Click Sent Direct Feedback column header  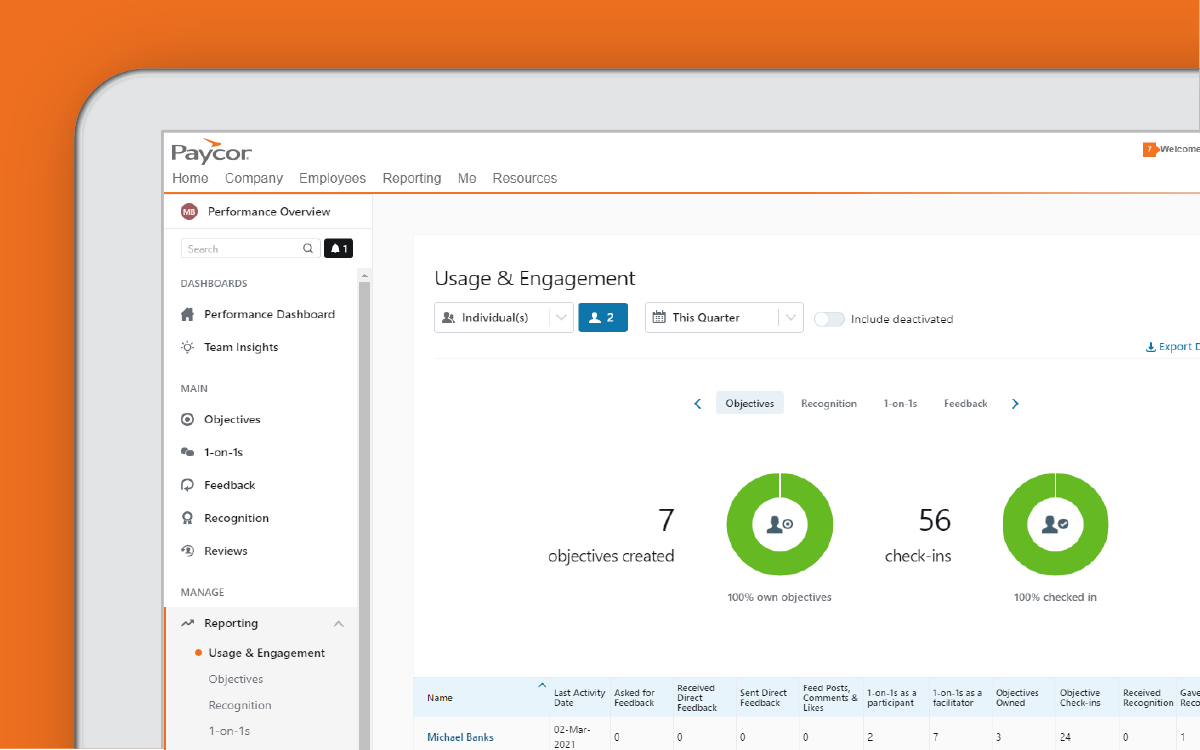[763, 698]
